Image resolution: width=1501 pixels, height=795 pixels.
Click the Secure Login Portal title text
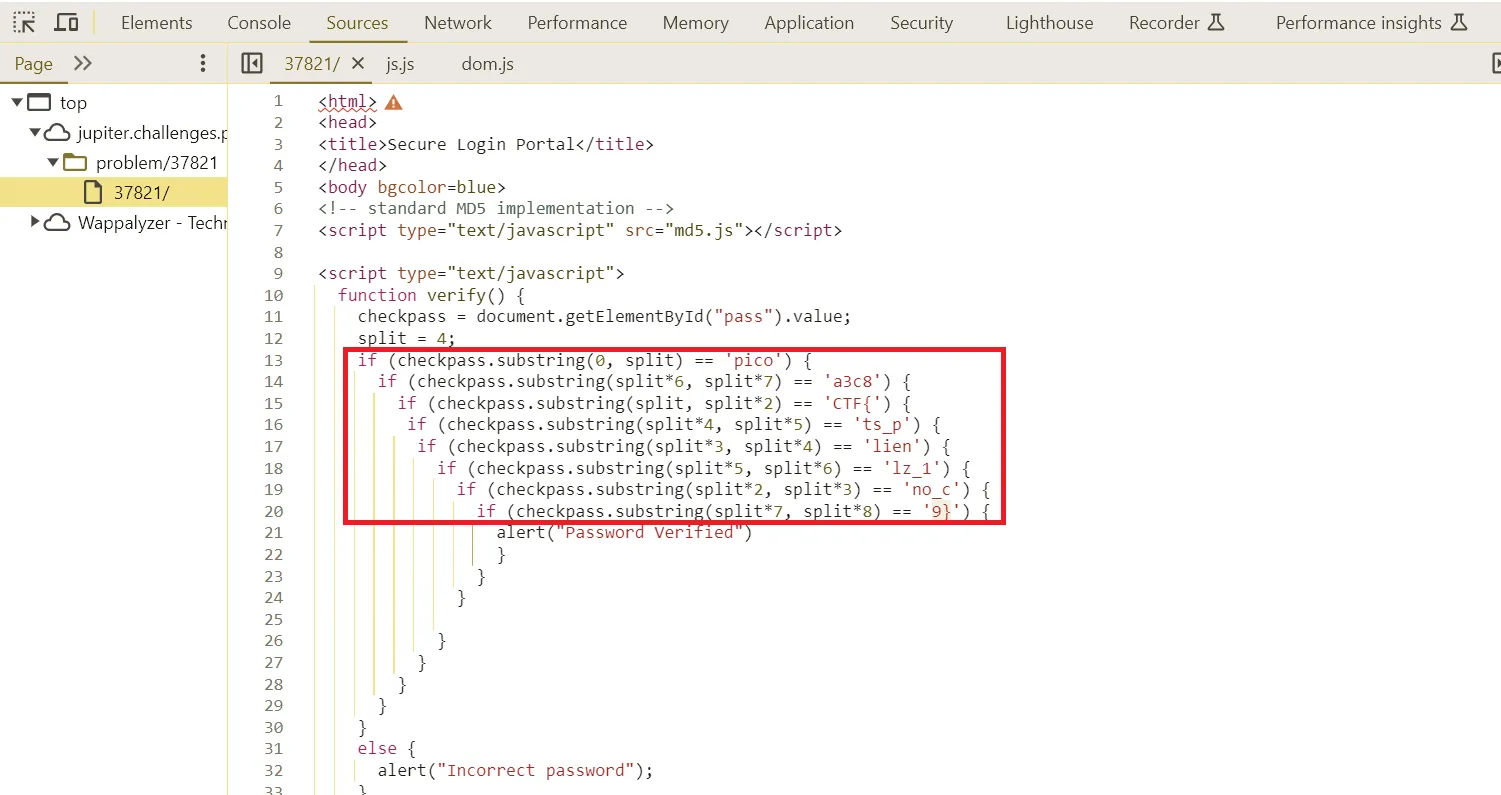[481, 144]
